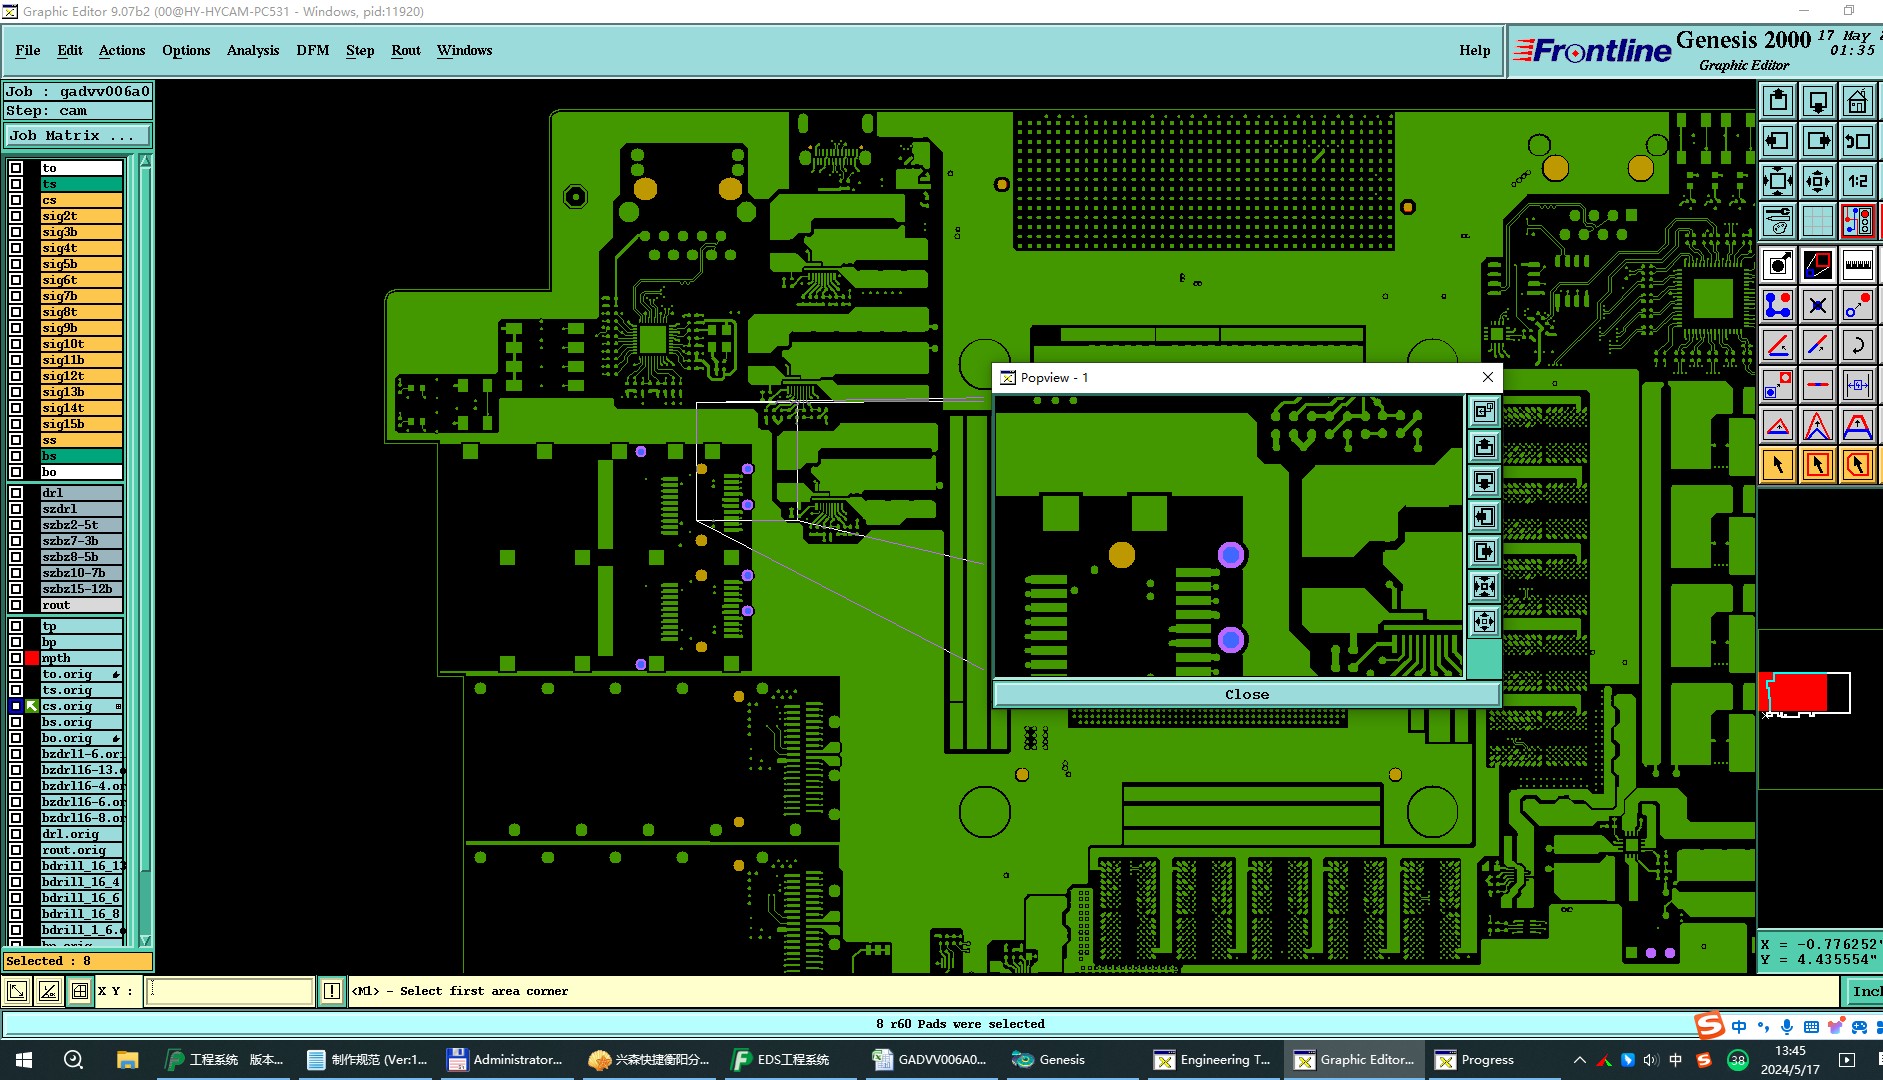Viewport: 1883px width, 1080px height.
Task: Open the File menu
Action: tap(28, 50)
